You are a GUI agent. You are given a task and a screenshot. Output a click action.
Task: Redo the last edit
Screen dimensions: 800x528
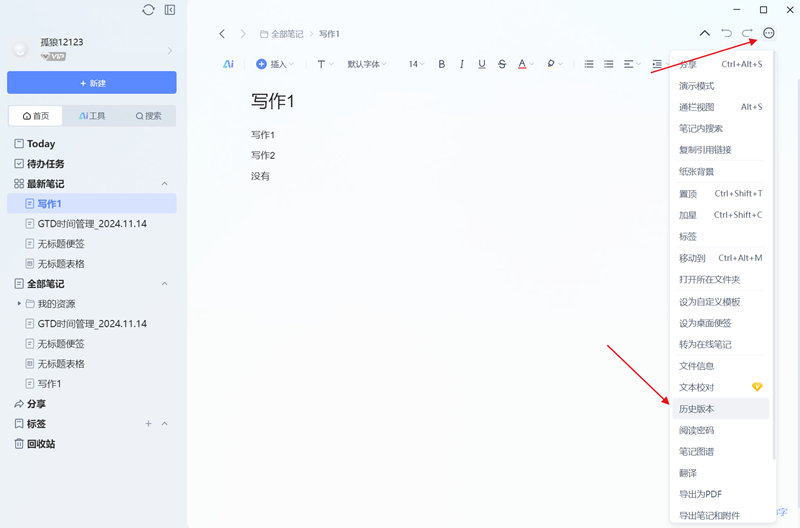pyautogui.click(x=747, y=33)
